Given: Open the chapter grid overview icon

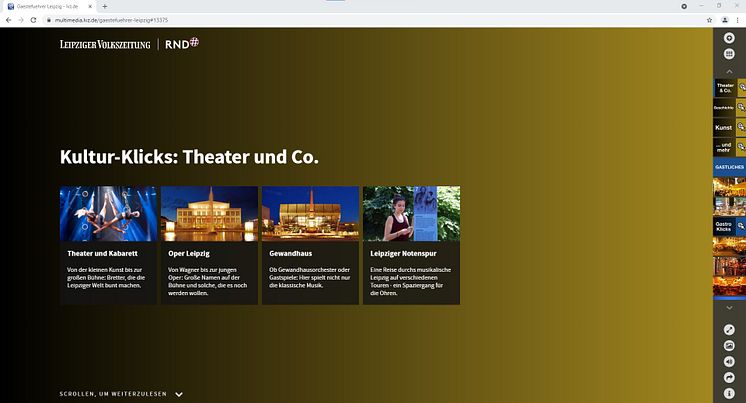Looking at the screenshot, I should 729,54.
